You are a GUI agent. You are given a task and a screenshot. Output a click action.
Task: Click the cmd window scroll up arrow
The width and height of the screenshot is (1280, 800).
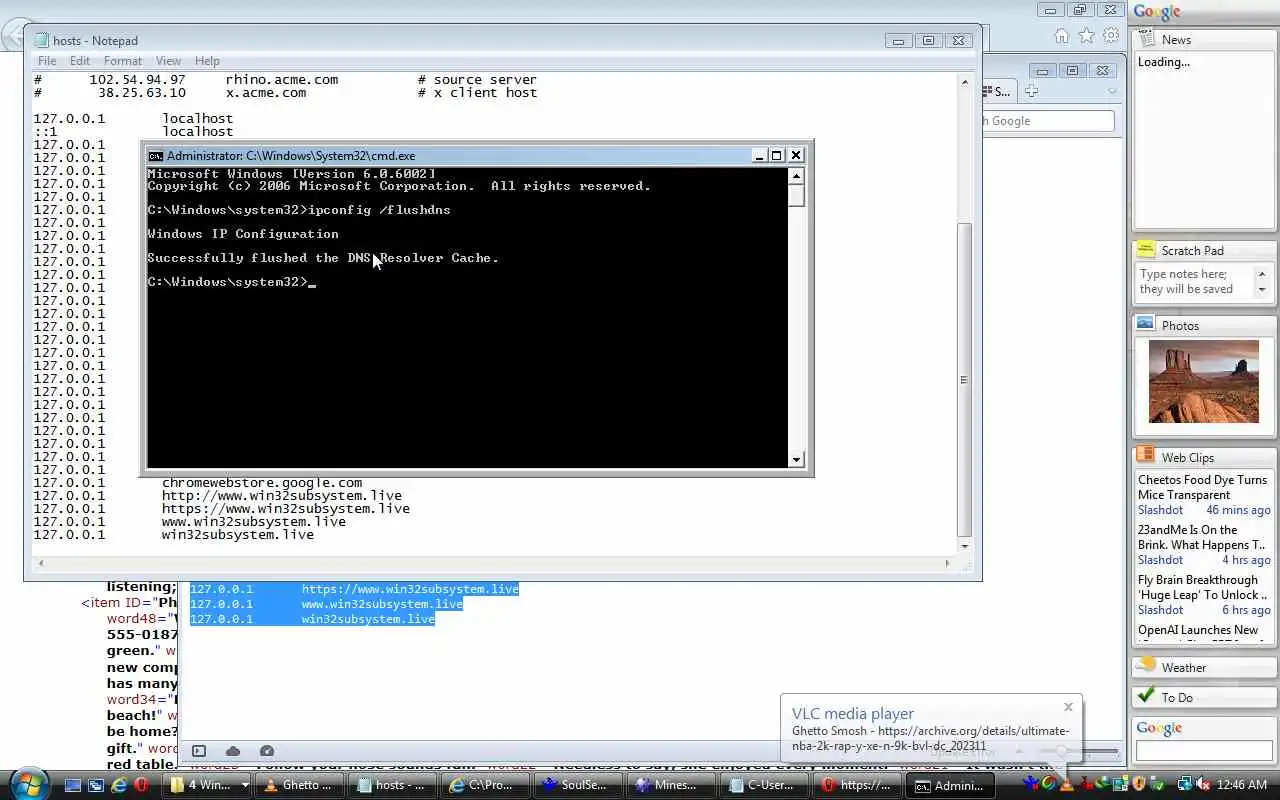click(x=796, y=176)
